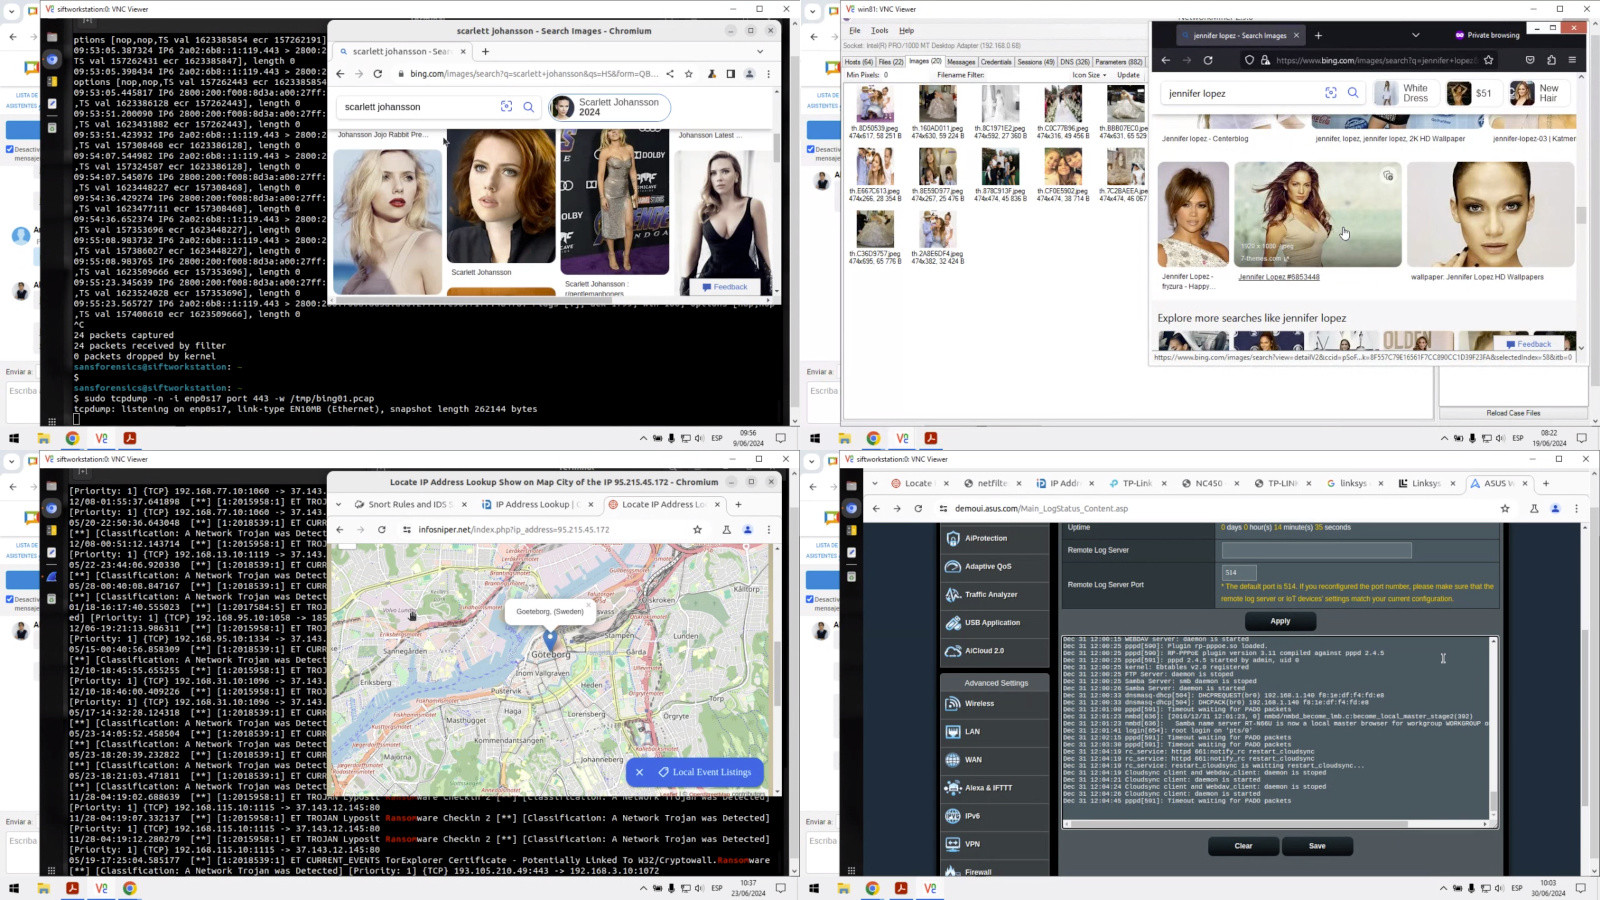Image resolution: width=1600 pixels, height=900 pixels.
Task: Click Reload Case Files in NetworkMiner
Action: (x=1513, y=413)
